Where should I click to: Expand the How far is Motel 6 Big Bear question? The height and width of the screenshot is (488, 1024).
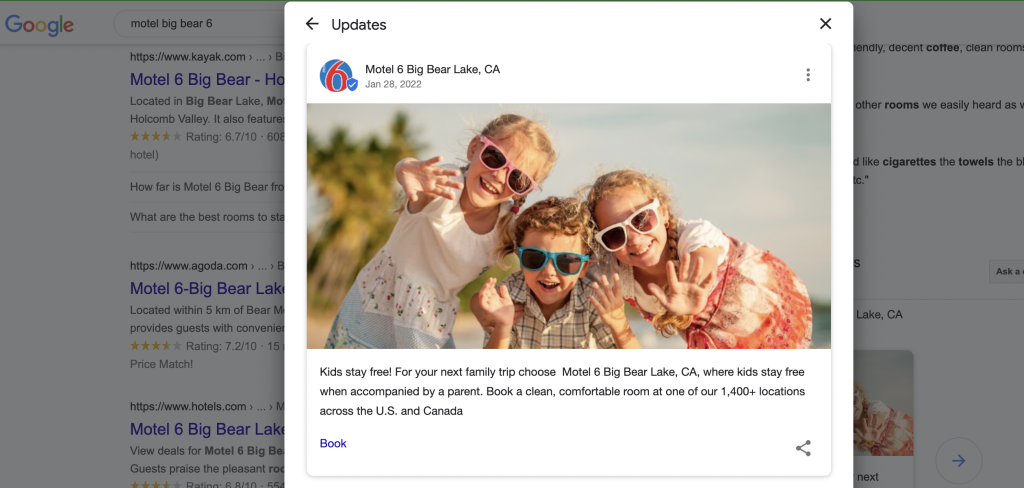tap(207, 187)
